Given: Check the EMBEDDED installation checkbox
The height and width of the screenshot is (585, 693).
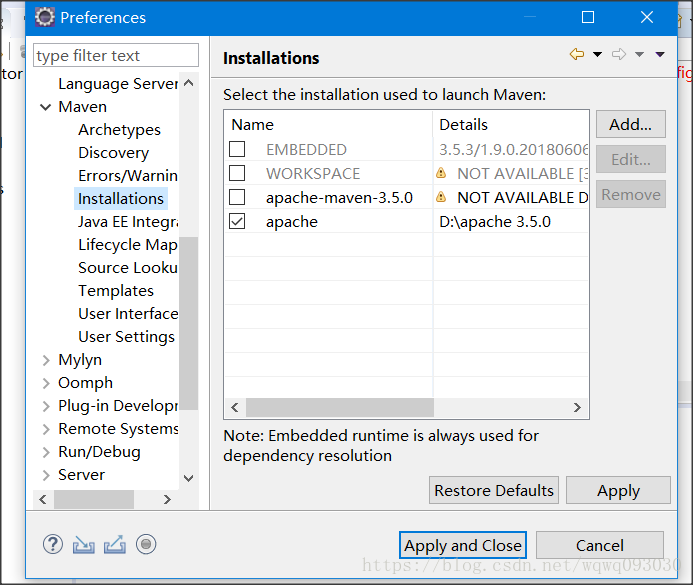Looking at the screenshot, I should tap(237, 149).
